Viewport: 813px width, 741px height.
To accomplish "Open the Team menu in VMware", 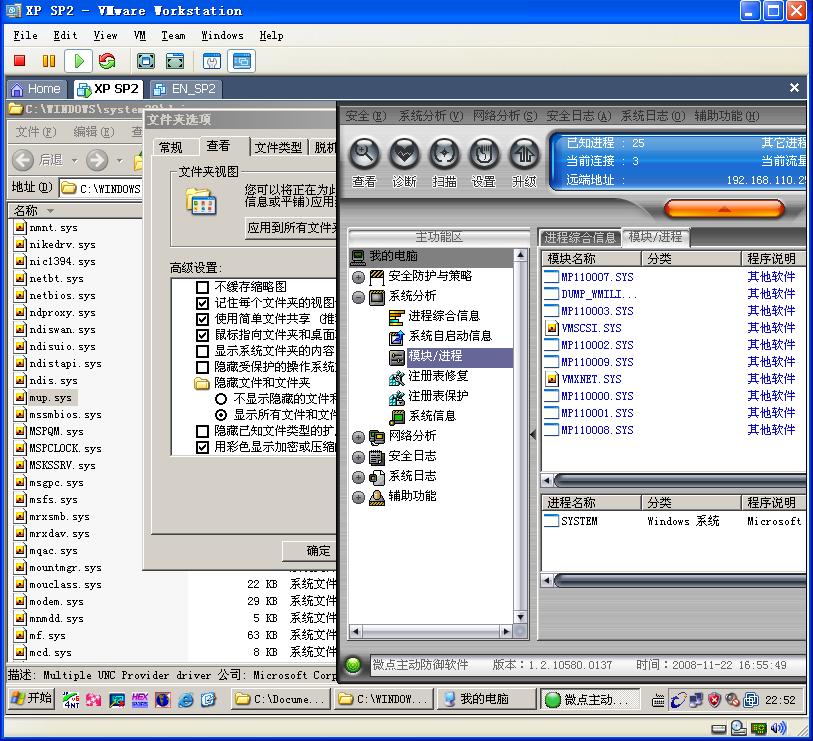I will (x=173, y=36).
